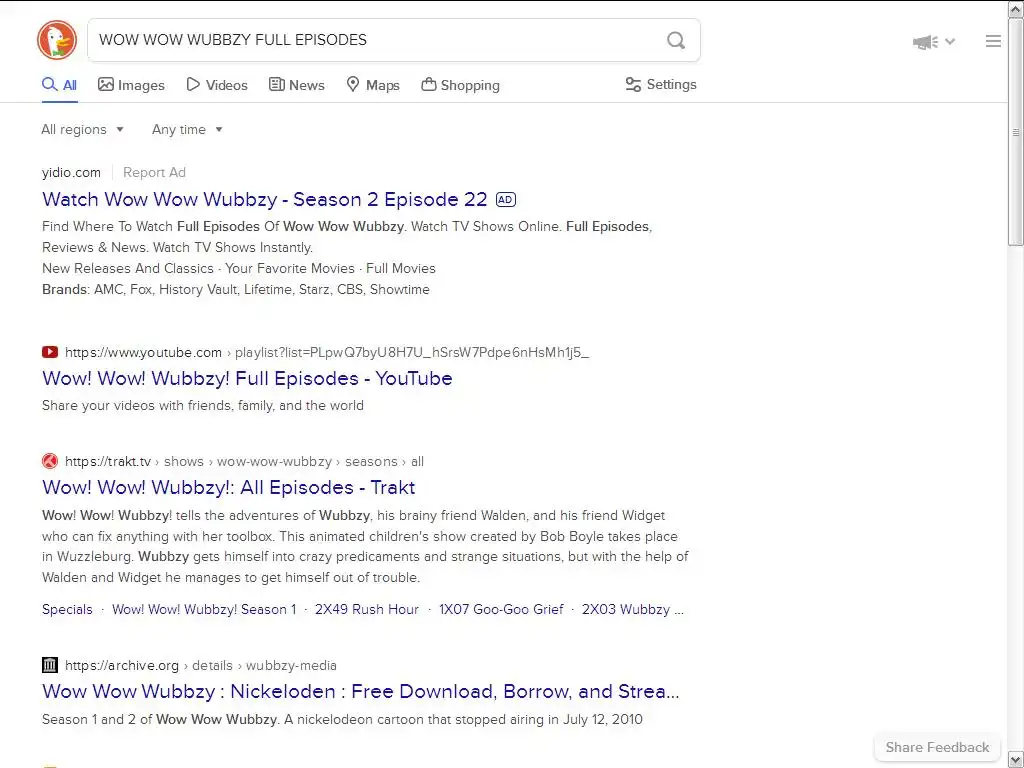This screenshot has height=768, width=1024.
Task: Open the 2X49 Rush Hour sitelink
Action: click(x=367, y=609)
